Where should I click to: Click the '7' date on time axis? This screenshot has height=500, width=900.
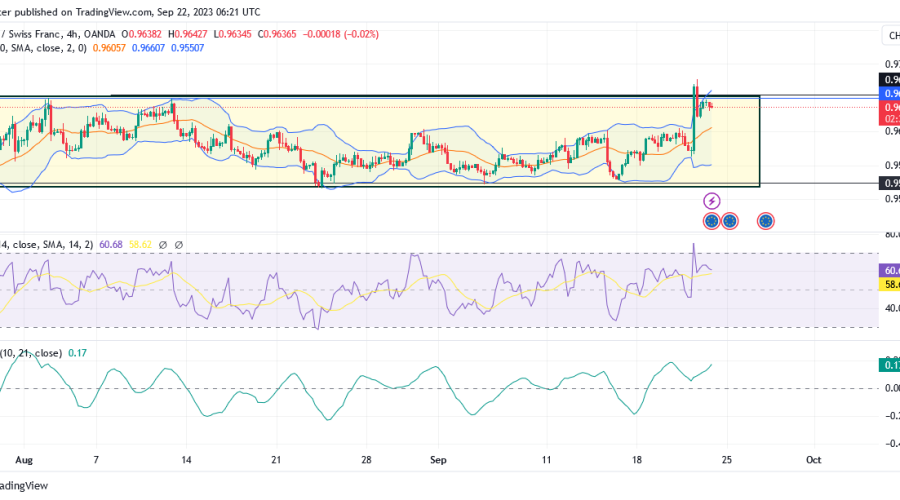pos(96,460)
